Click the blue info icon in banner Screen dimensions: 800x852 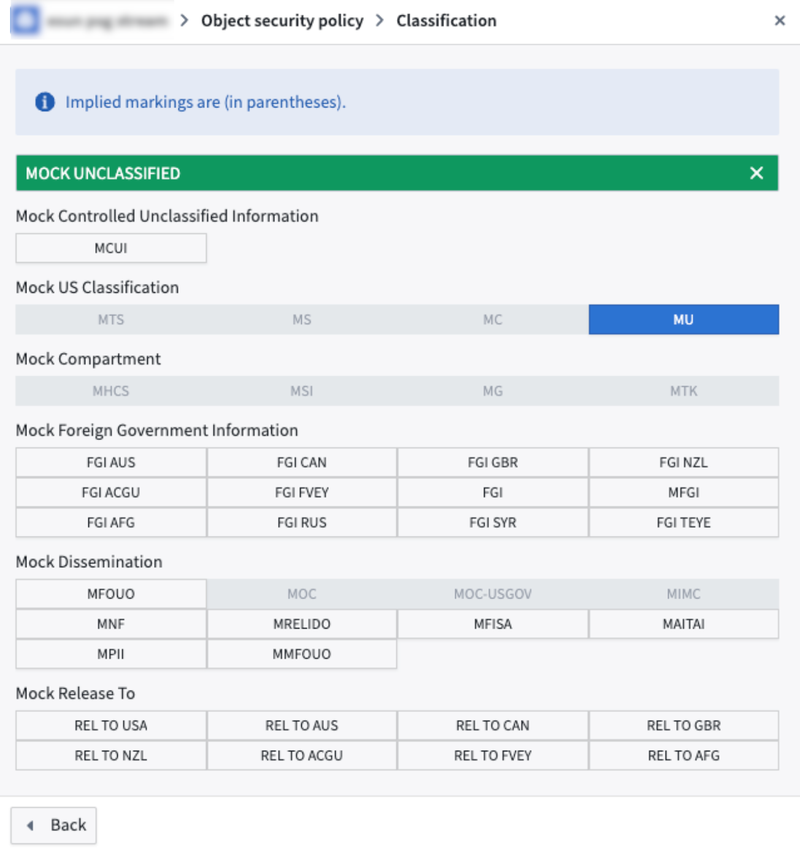[44, 102]
